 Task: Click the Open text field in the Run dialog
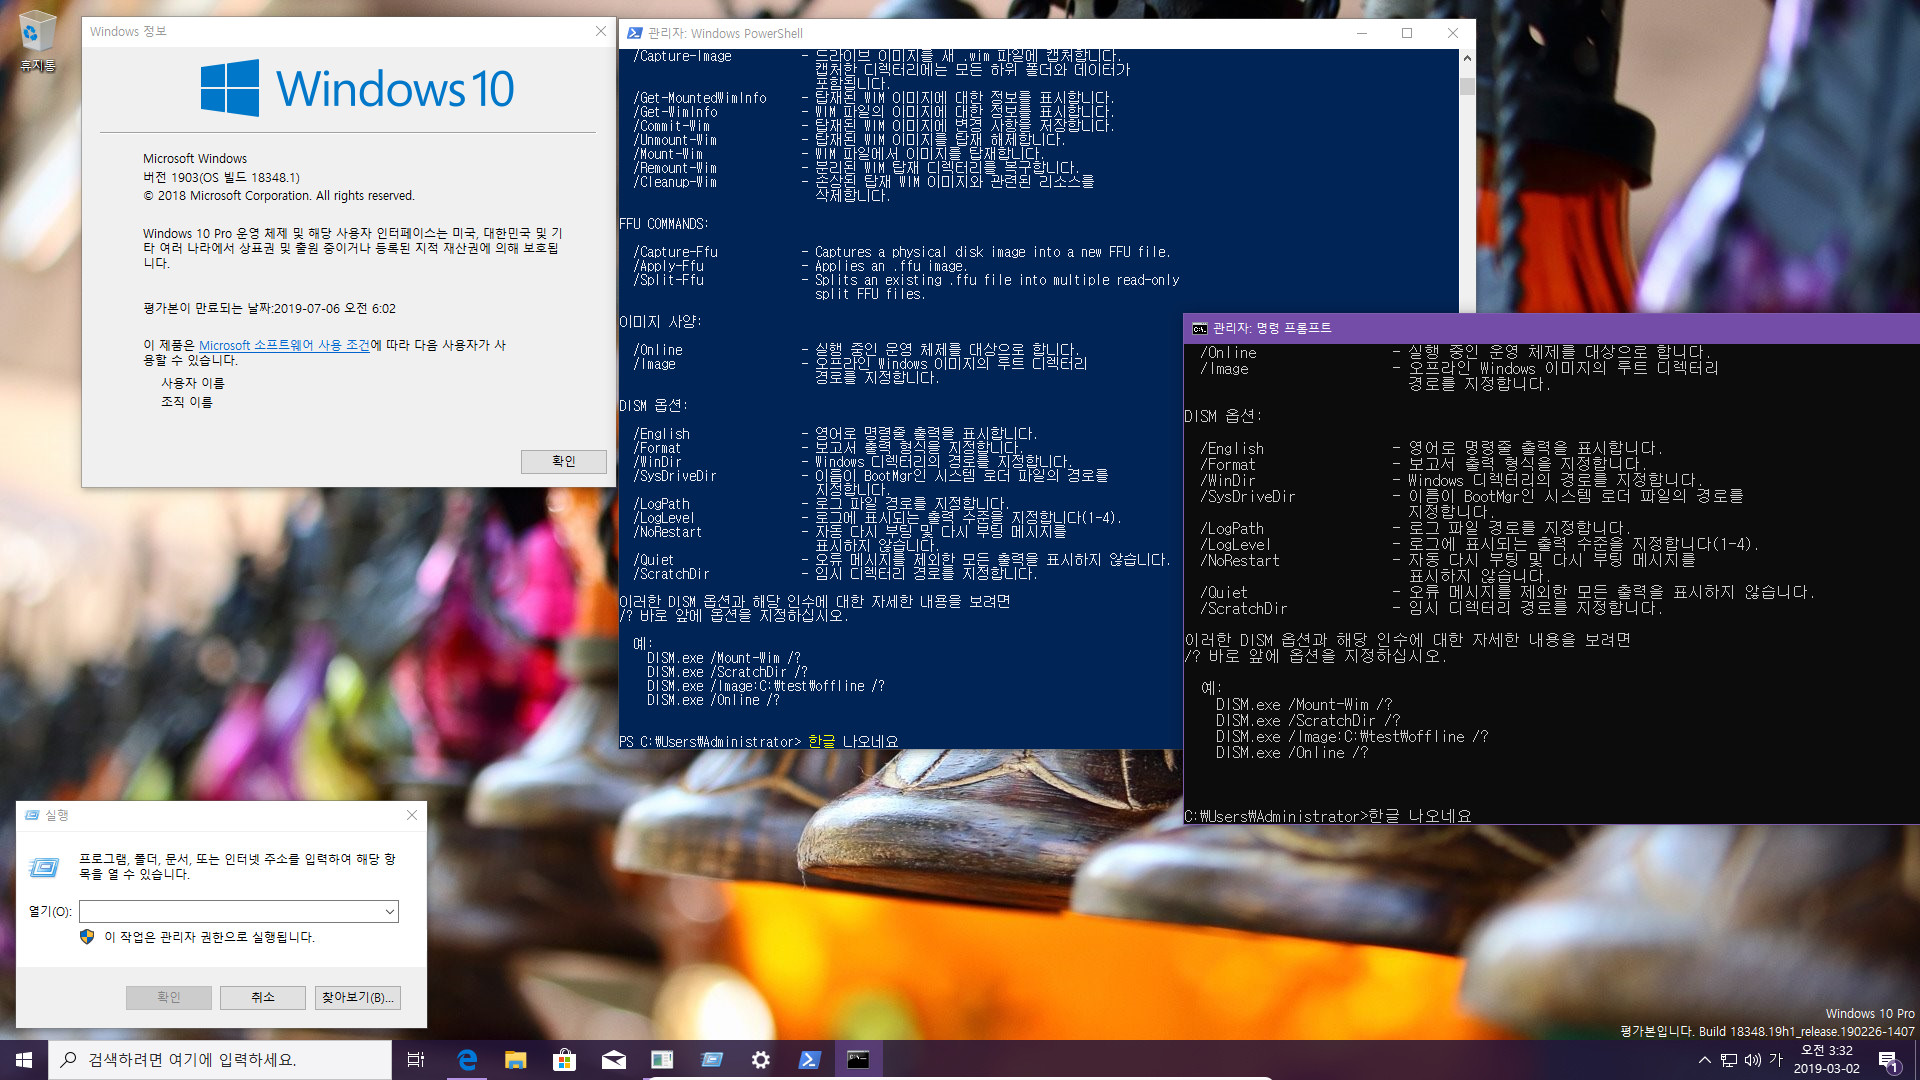pos(230,911)
